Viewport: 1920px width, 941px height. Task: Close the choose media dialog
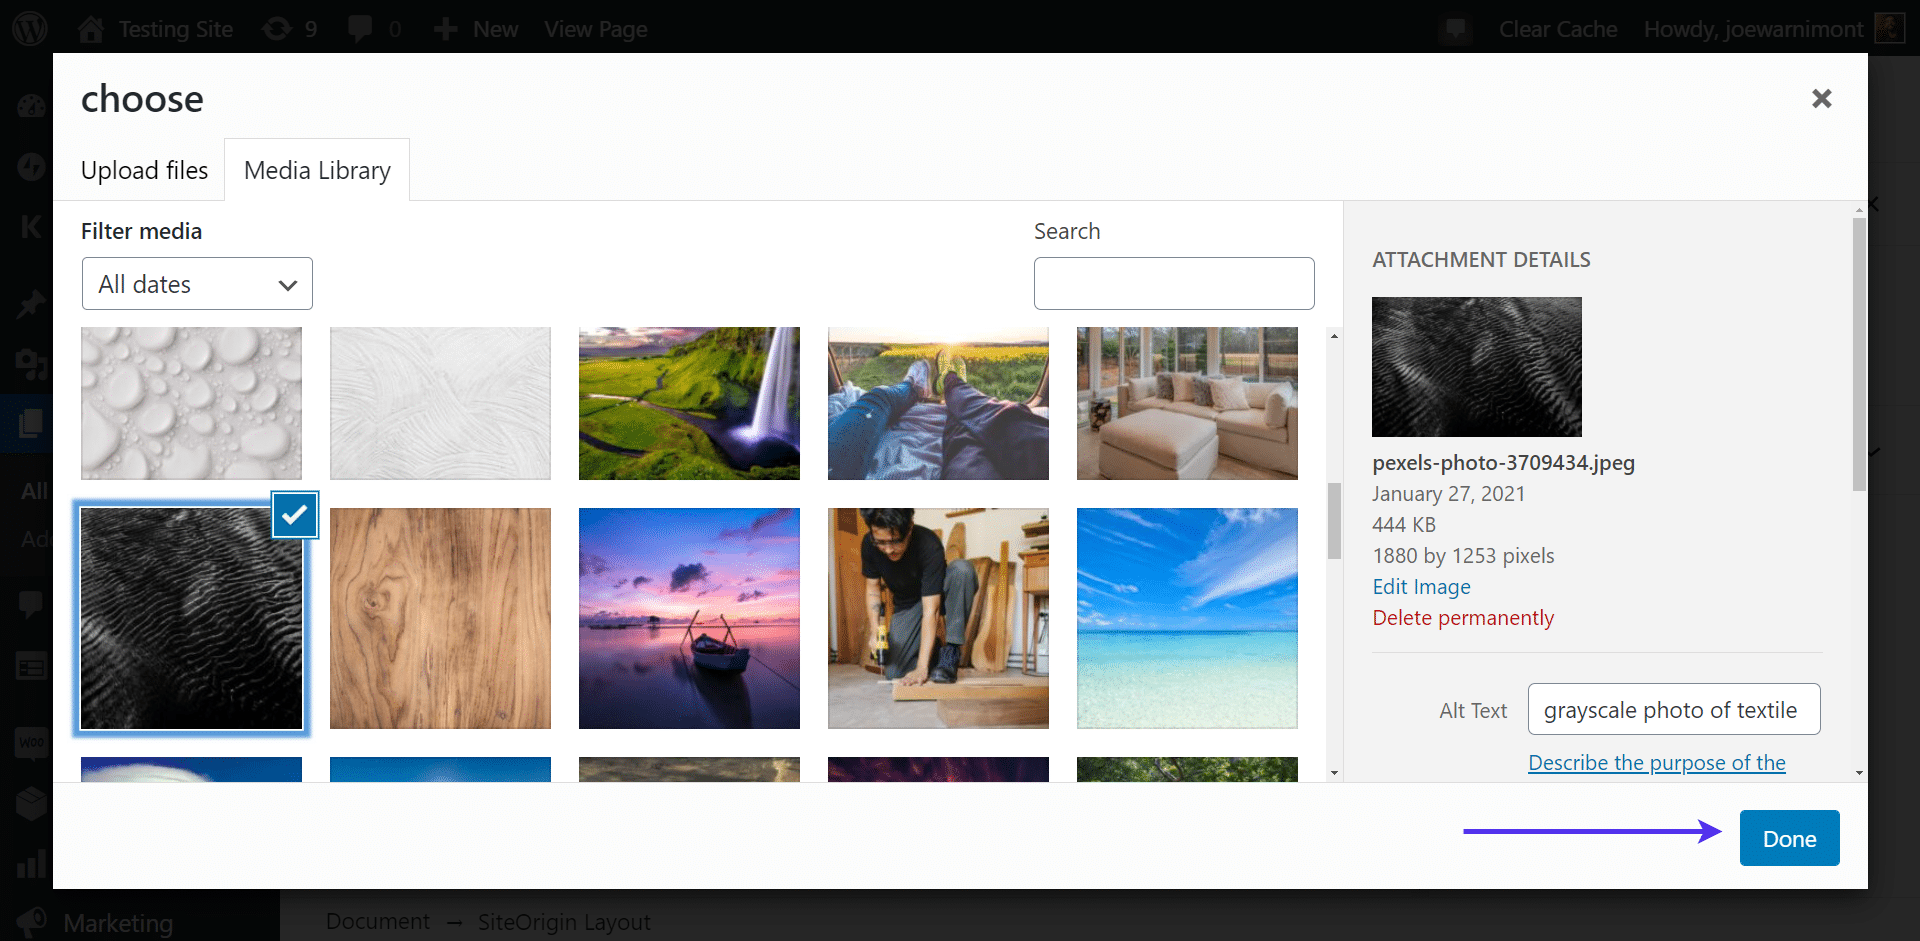[x=1821, y=98]
